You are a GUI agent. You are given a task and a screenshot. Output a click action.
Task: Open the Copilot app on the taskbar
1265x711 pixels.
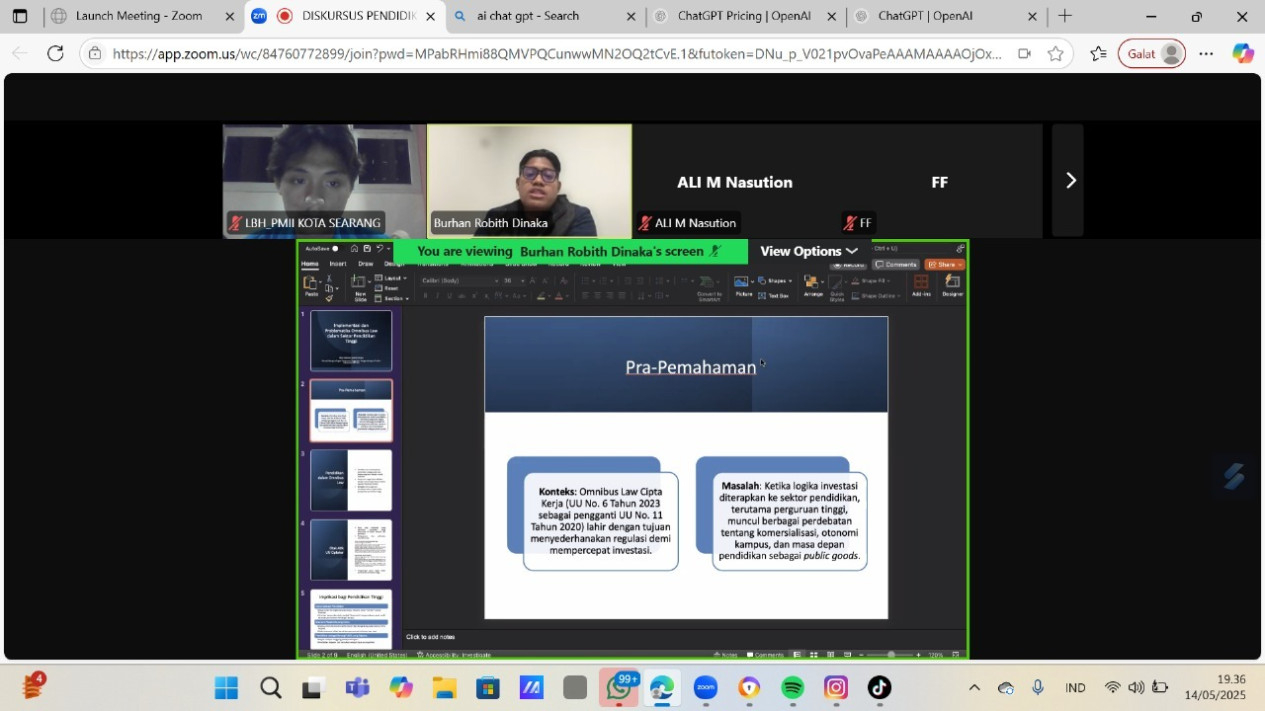(x=401, y=688)
